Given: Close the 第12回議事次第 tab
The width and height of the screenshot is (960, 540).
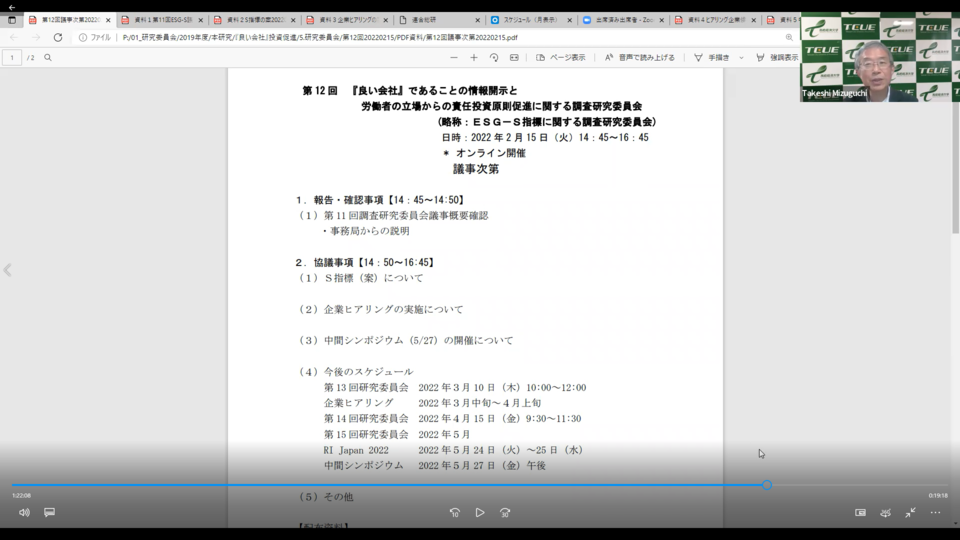Looking at the screenshot, I should (x=108, y=20).
